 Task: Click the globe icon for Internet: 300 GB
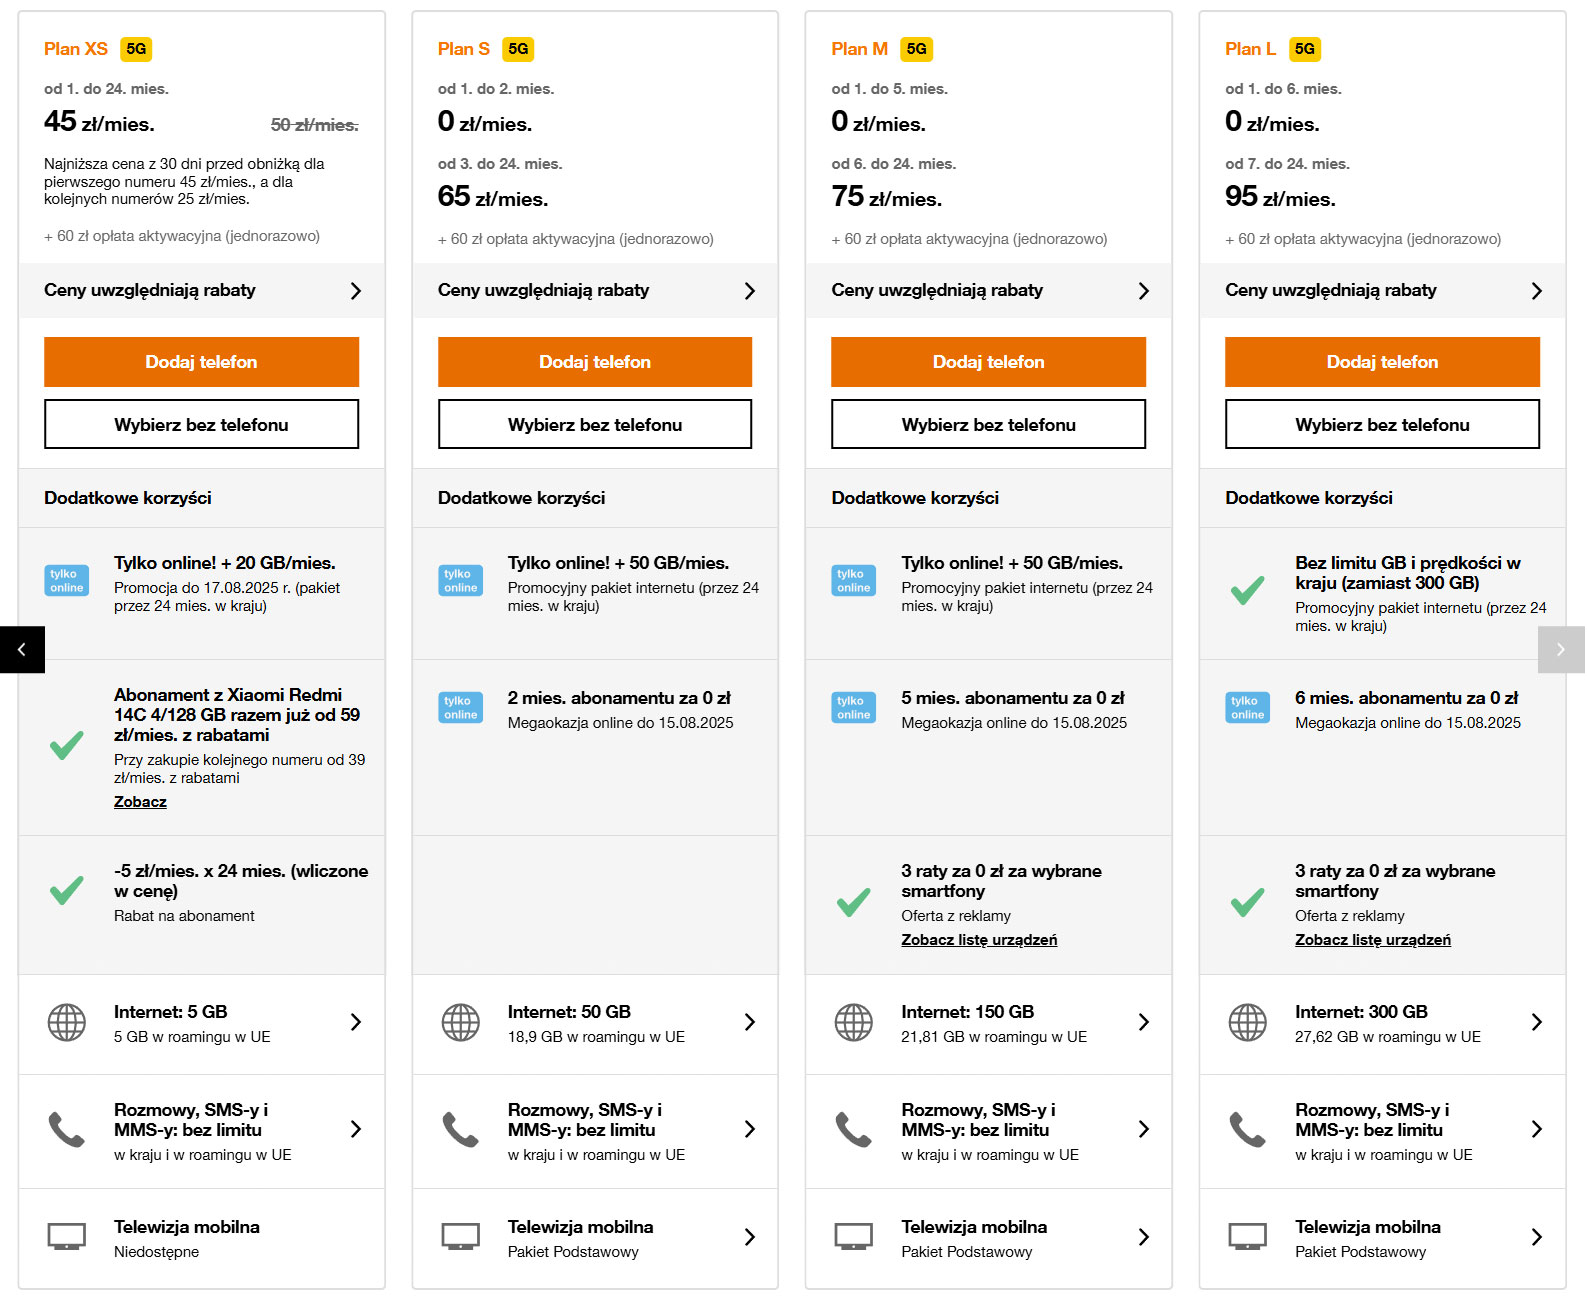(x=1247, y=1022)
